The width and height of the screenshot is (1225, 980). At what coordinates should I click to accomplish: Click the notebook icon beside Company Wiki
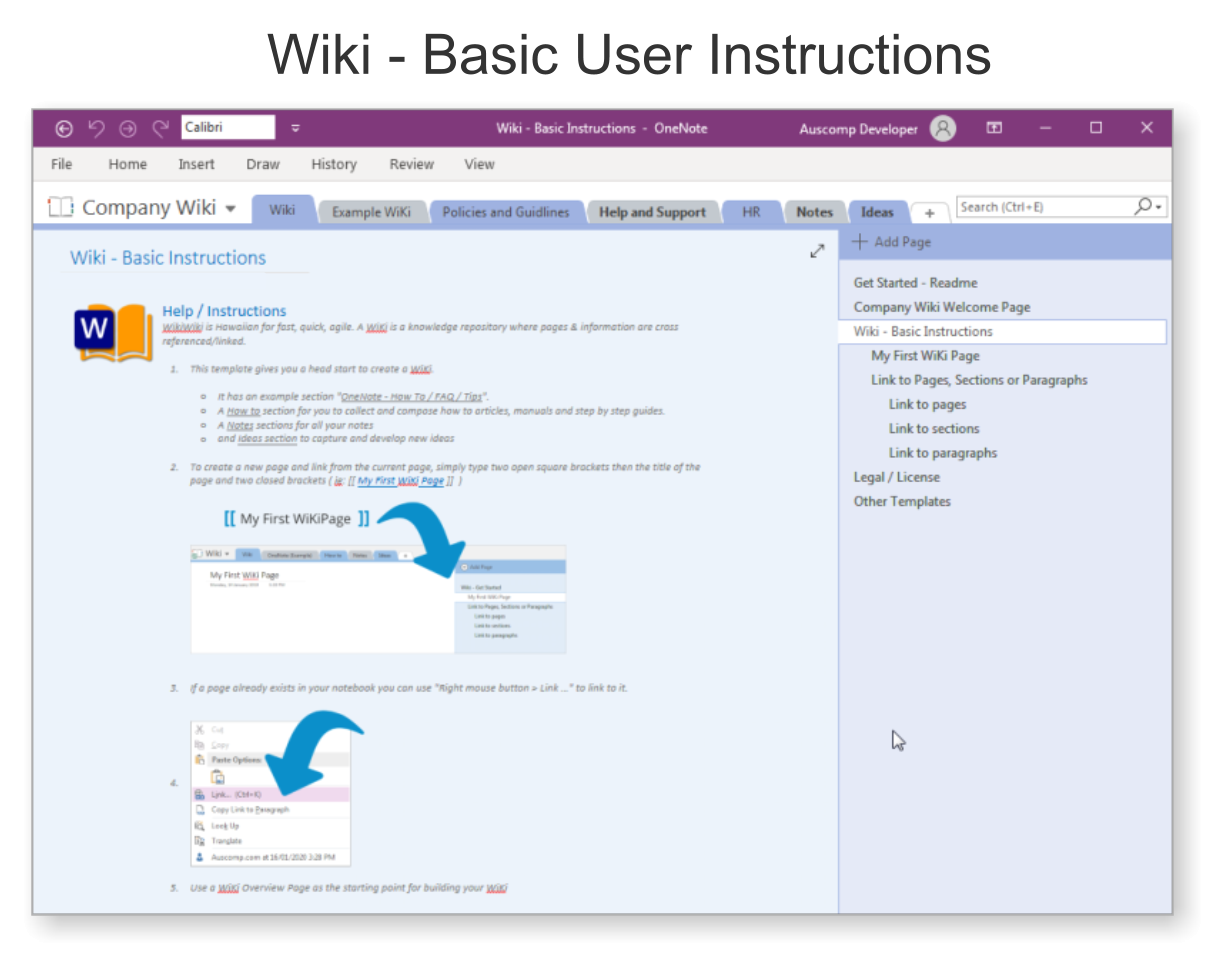61,207
